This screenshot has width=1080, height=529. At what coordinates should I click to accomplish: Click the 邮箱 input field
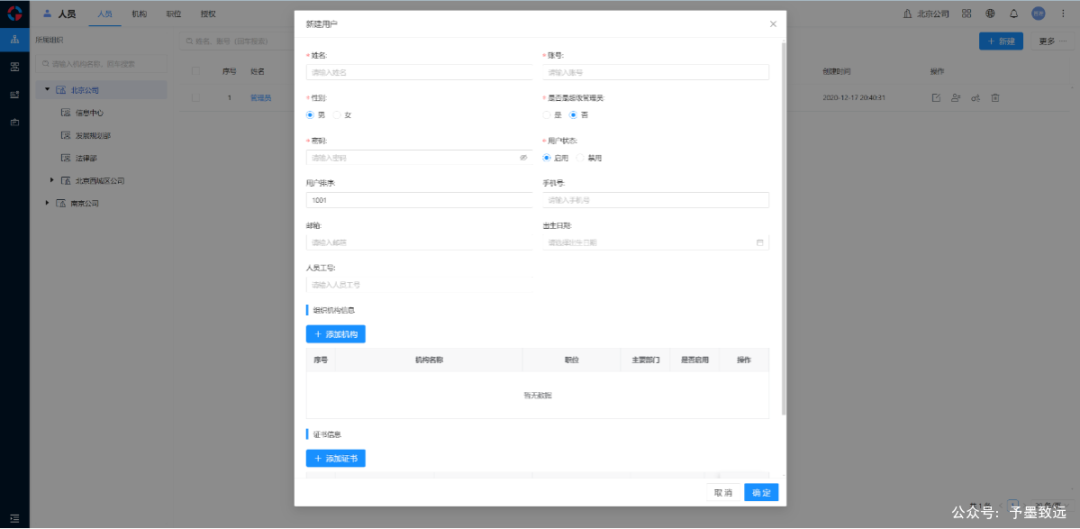click(419, 242)
